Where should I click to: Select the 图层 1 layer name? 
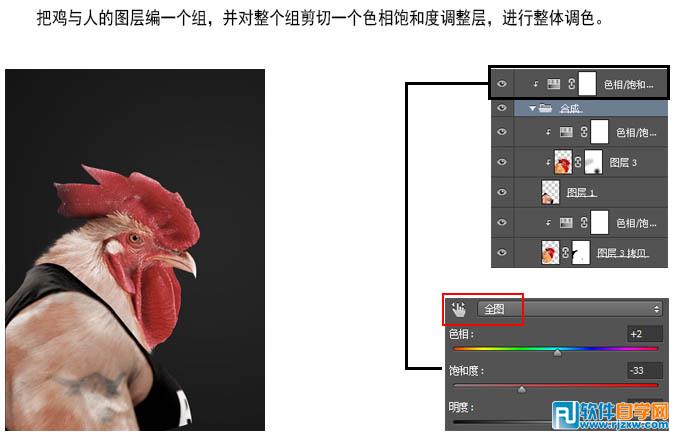[582, 193]
